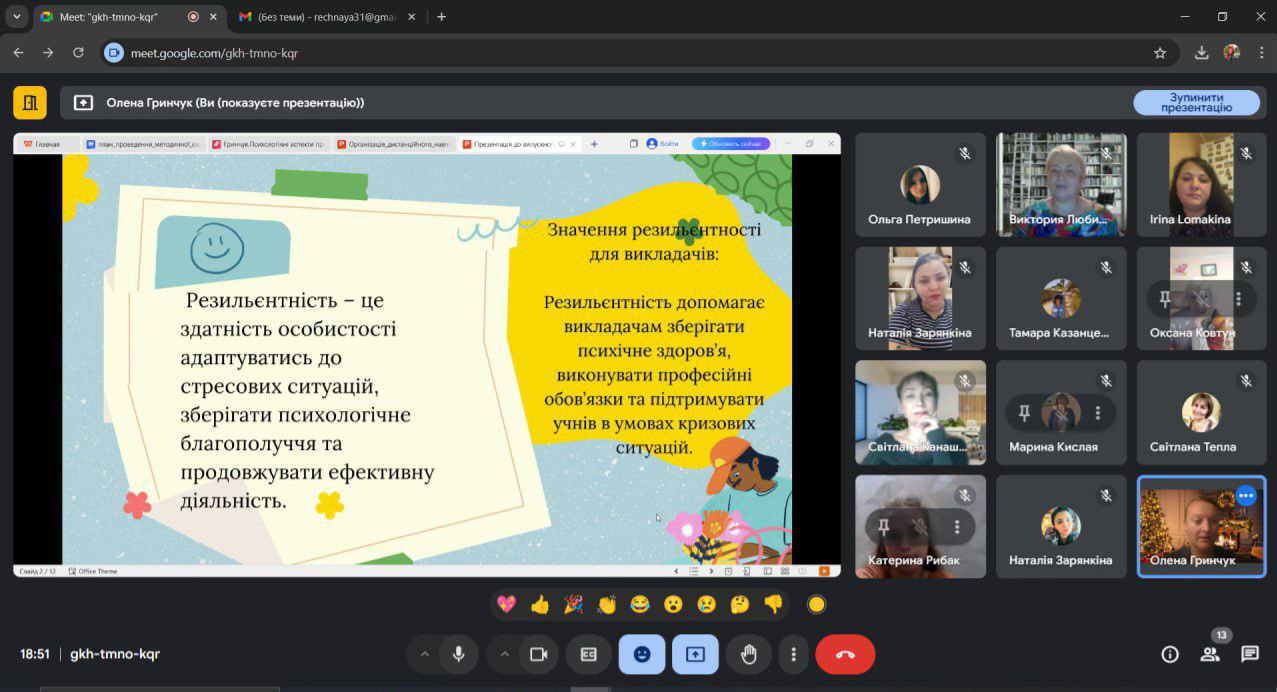
Task: Reload the Meet page
Action: point(78,53)
